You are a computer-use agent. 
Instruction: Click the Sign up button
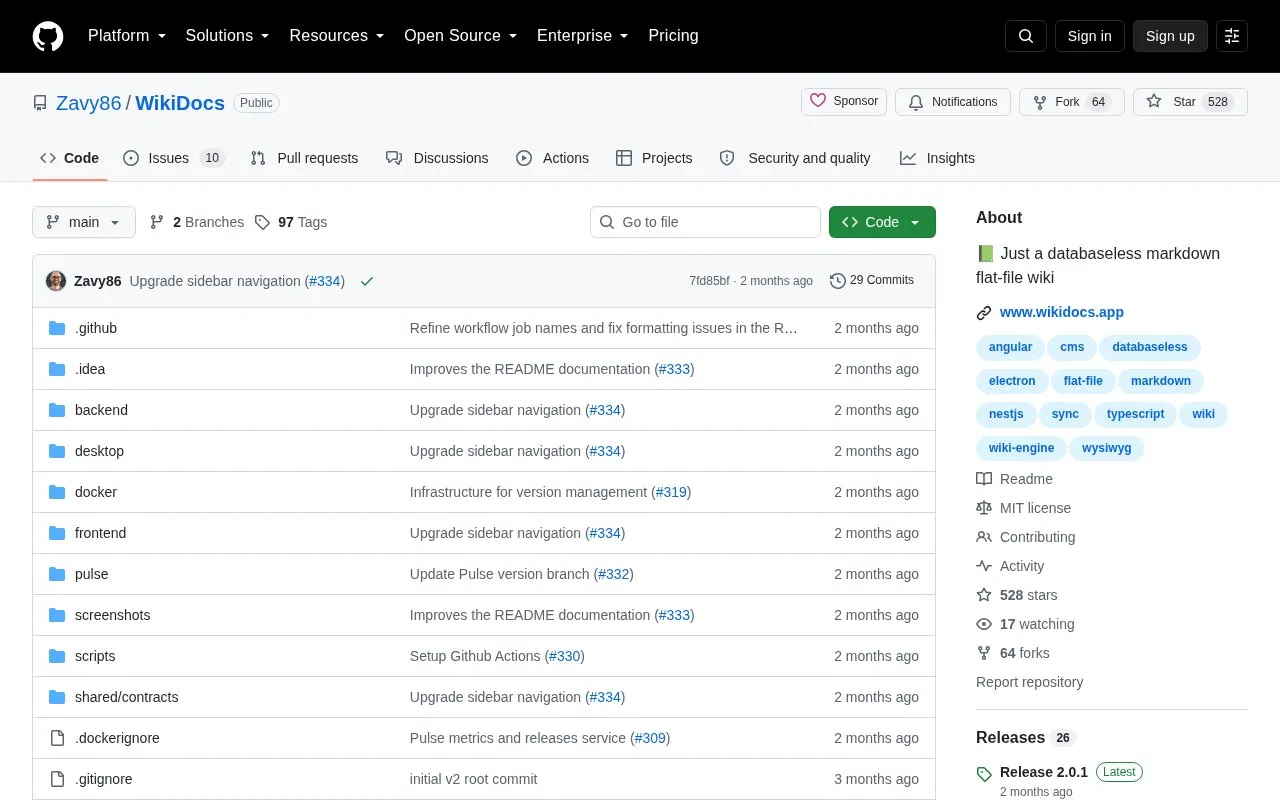(1170, 36)
